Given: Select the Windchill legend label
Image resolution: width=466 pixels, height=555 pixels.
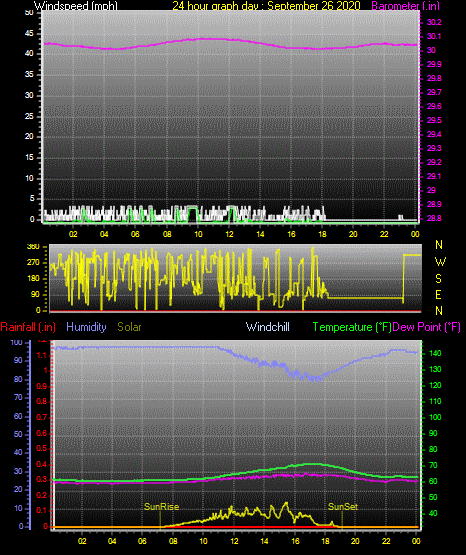Looking at the screenshot, I should pos(267,327).
